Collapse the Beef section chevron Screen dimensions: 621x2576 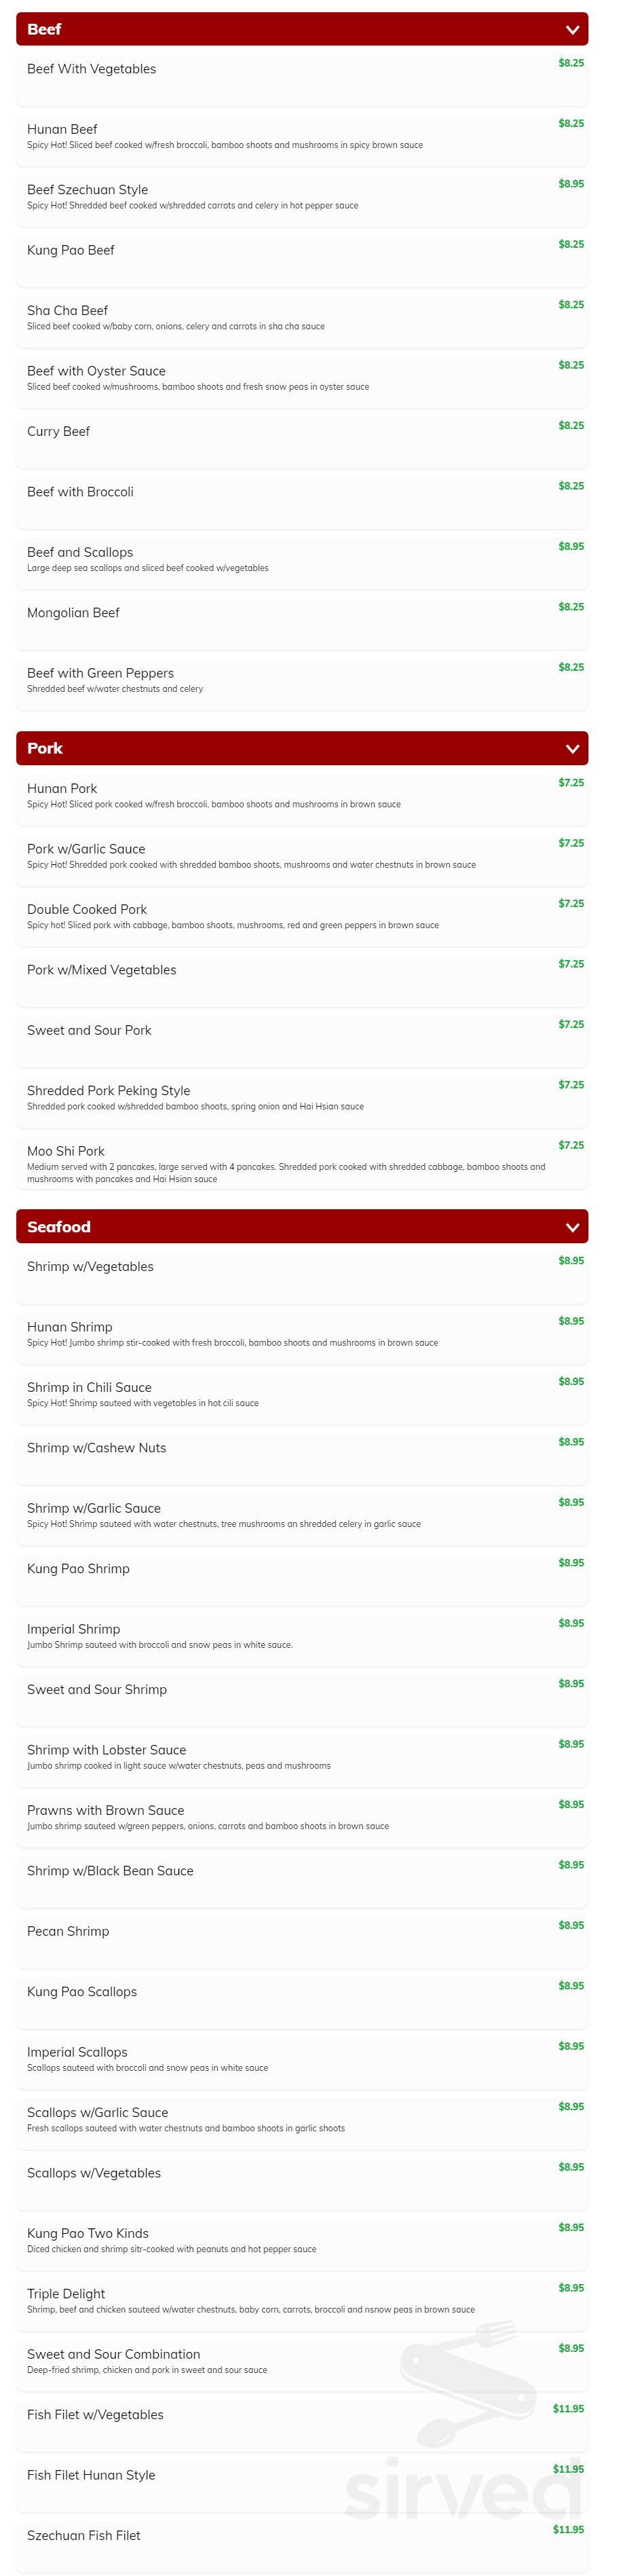572,30
